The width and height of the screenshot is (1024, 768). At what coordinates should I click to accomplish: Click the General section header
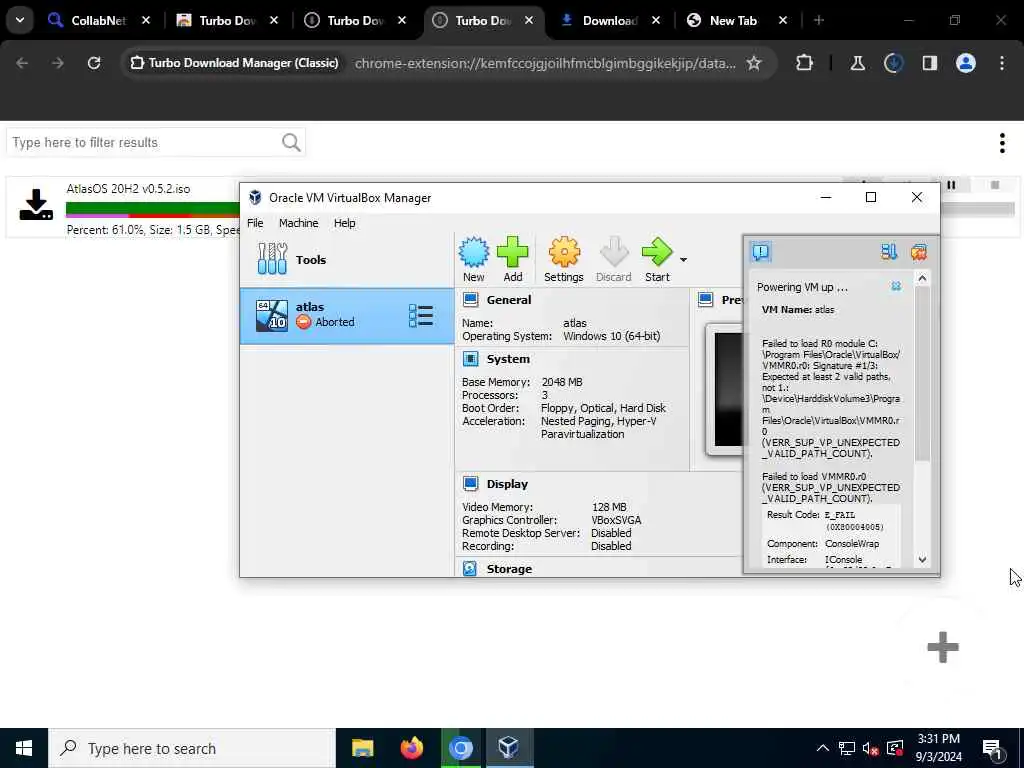point(508,300)
